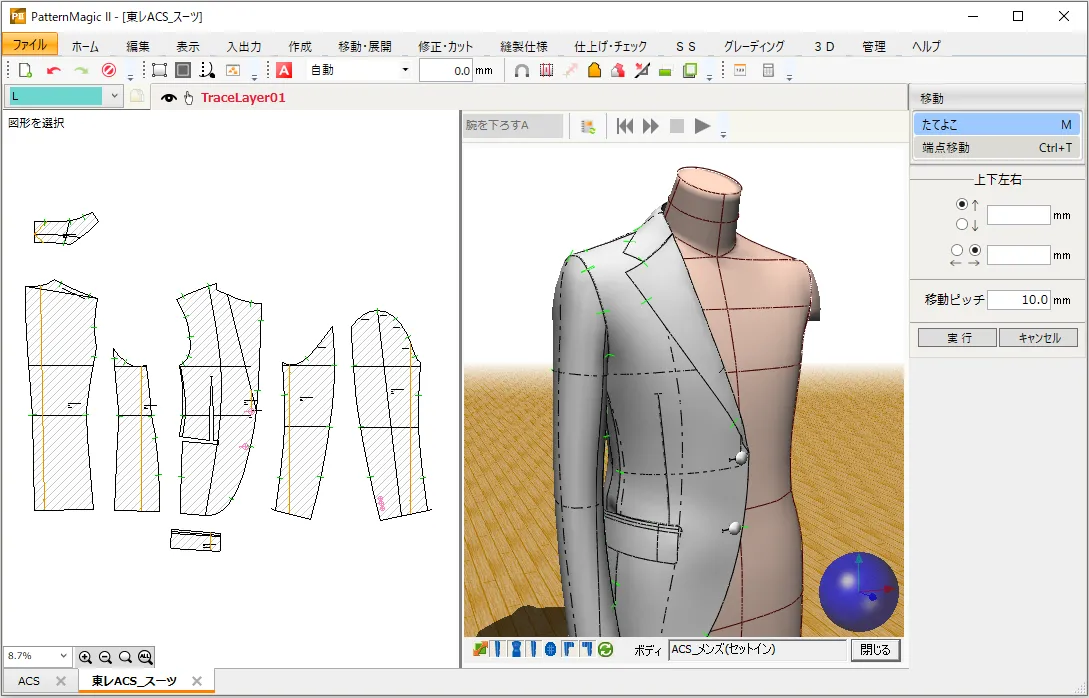This screenshot has height=698, width=1089.
Task: Click the green refresh icon in 3D toolbar
Action: [x=605, y=650]
